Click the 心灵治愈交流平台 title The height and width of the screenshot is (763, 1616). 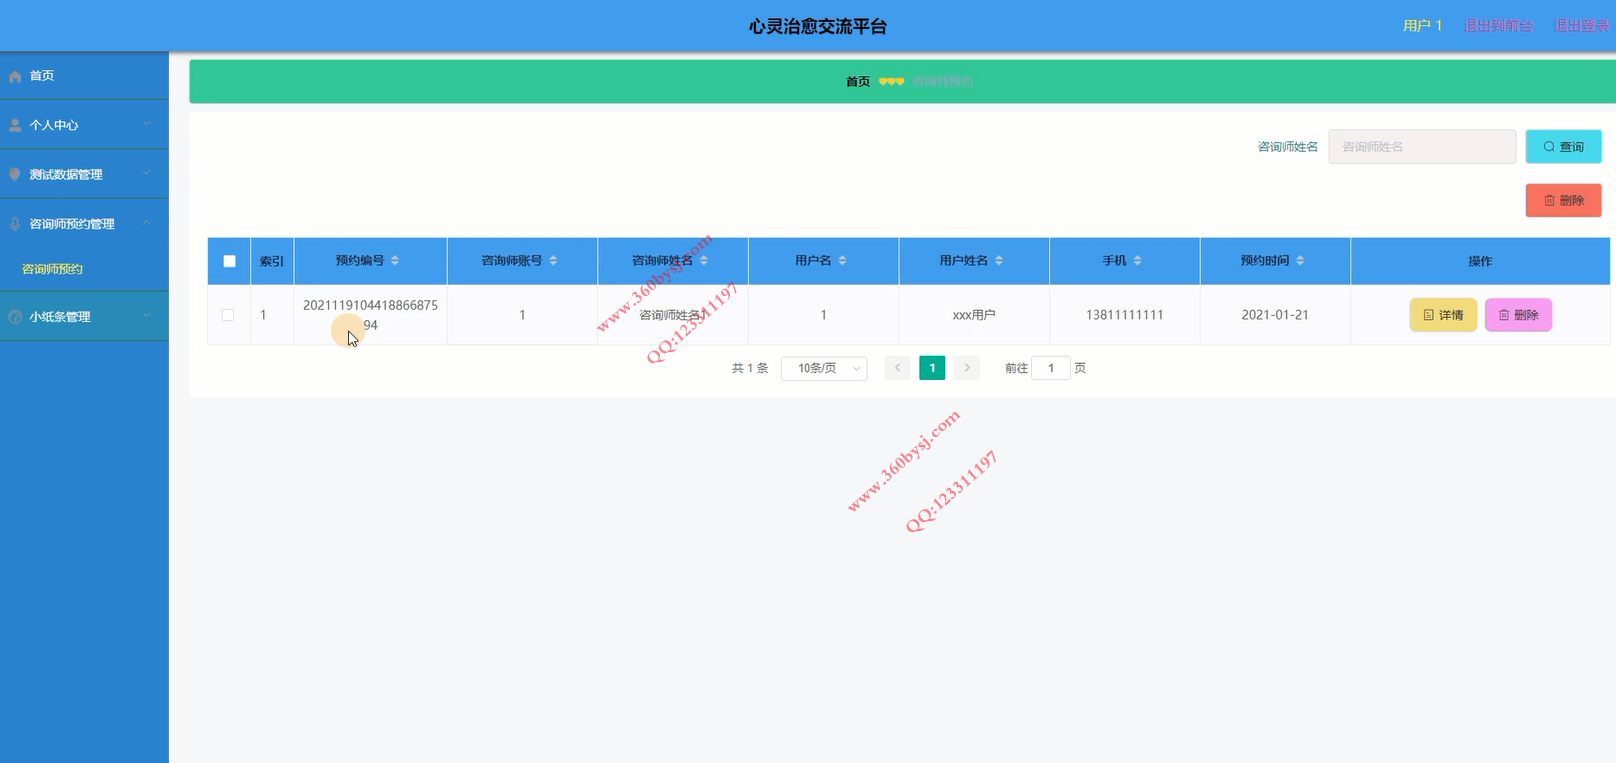818,27
